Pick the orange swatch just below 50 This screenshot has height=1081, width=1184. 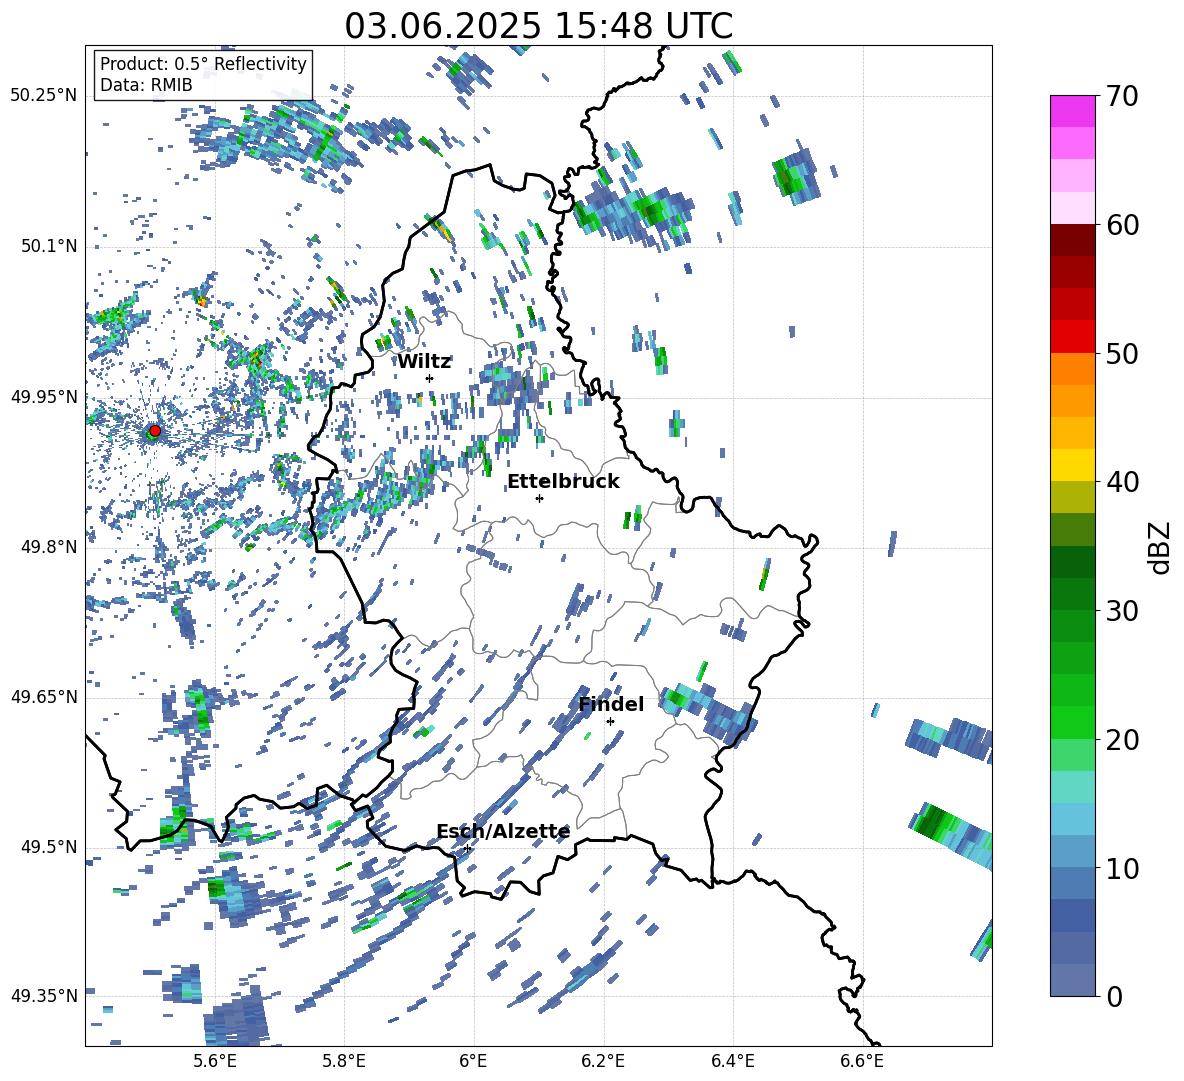1072,368
